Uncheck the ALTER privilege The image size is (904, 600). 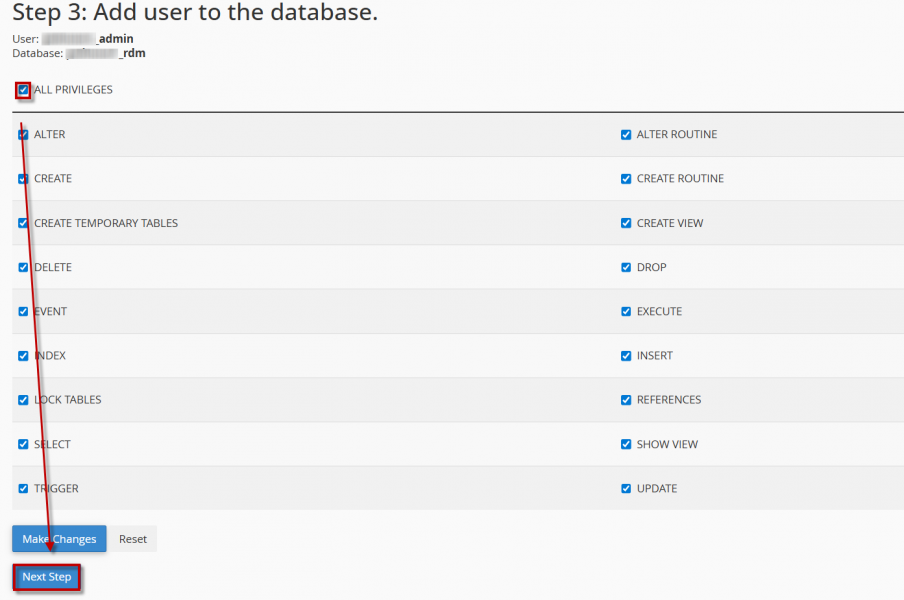[x=23, y=134]
